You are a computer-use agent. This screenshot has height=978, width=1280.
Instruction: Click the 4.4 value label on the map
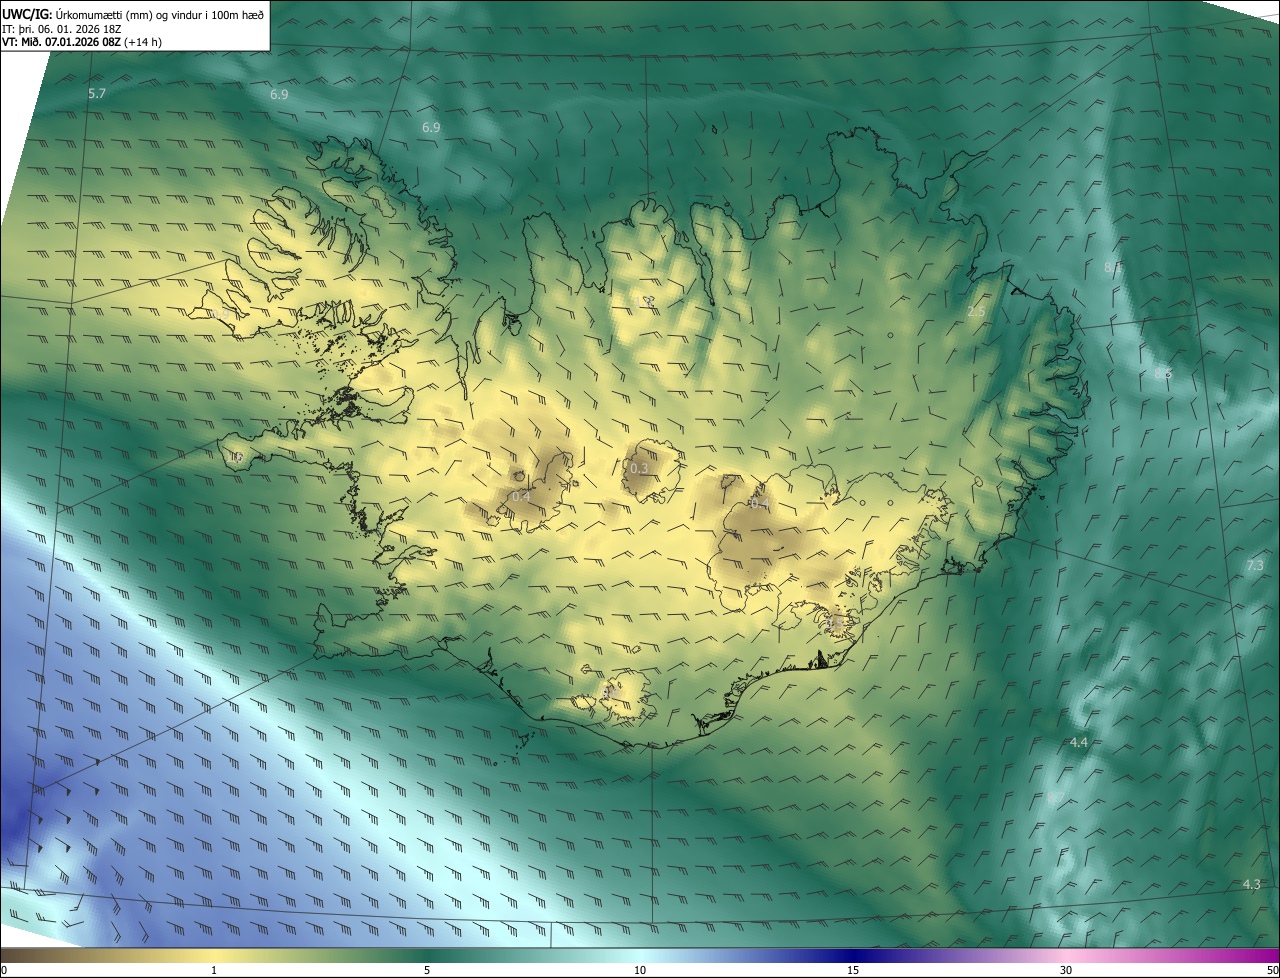point(1079,742)
